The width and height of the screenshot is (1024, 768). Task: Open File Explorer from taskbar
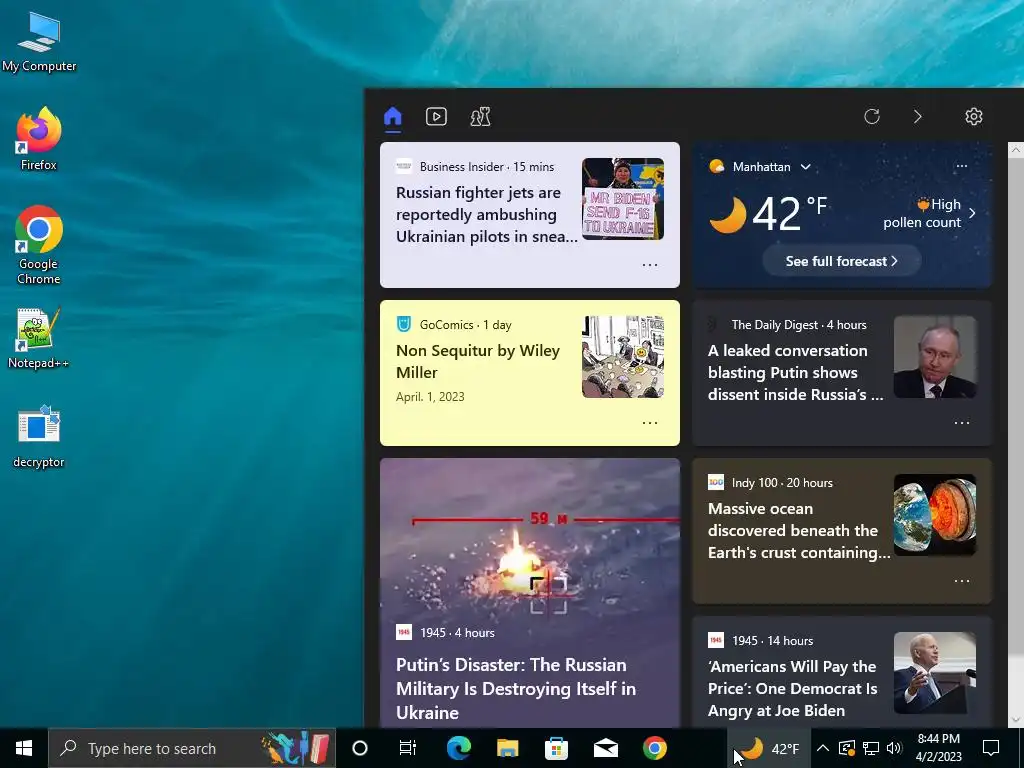[x=507, y=748]
